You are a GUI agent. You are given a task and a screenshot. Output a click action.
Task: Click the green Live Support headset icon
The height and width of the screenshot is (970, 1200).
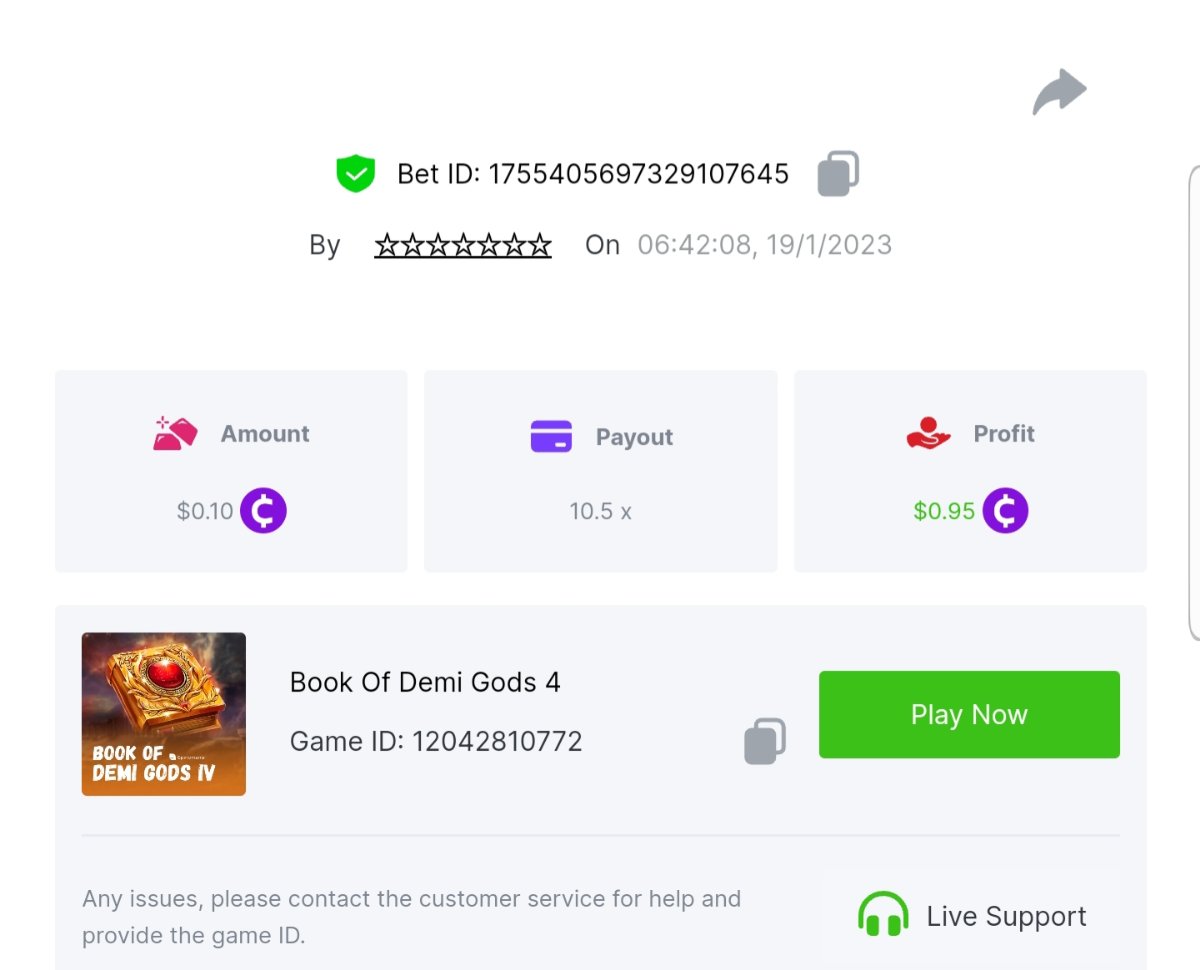883,915
